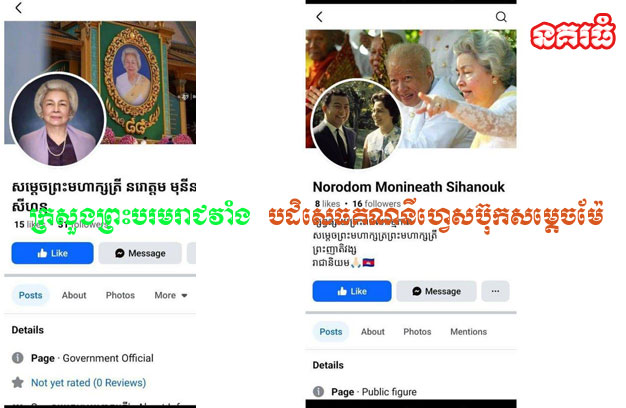Open Photos tab on right page

pyautogui.click(x=417, y=332)
